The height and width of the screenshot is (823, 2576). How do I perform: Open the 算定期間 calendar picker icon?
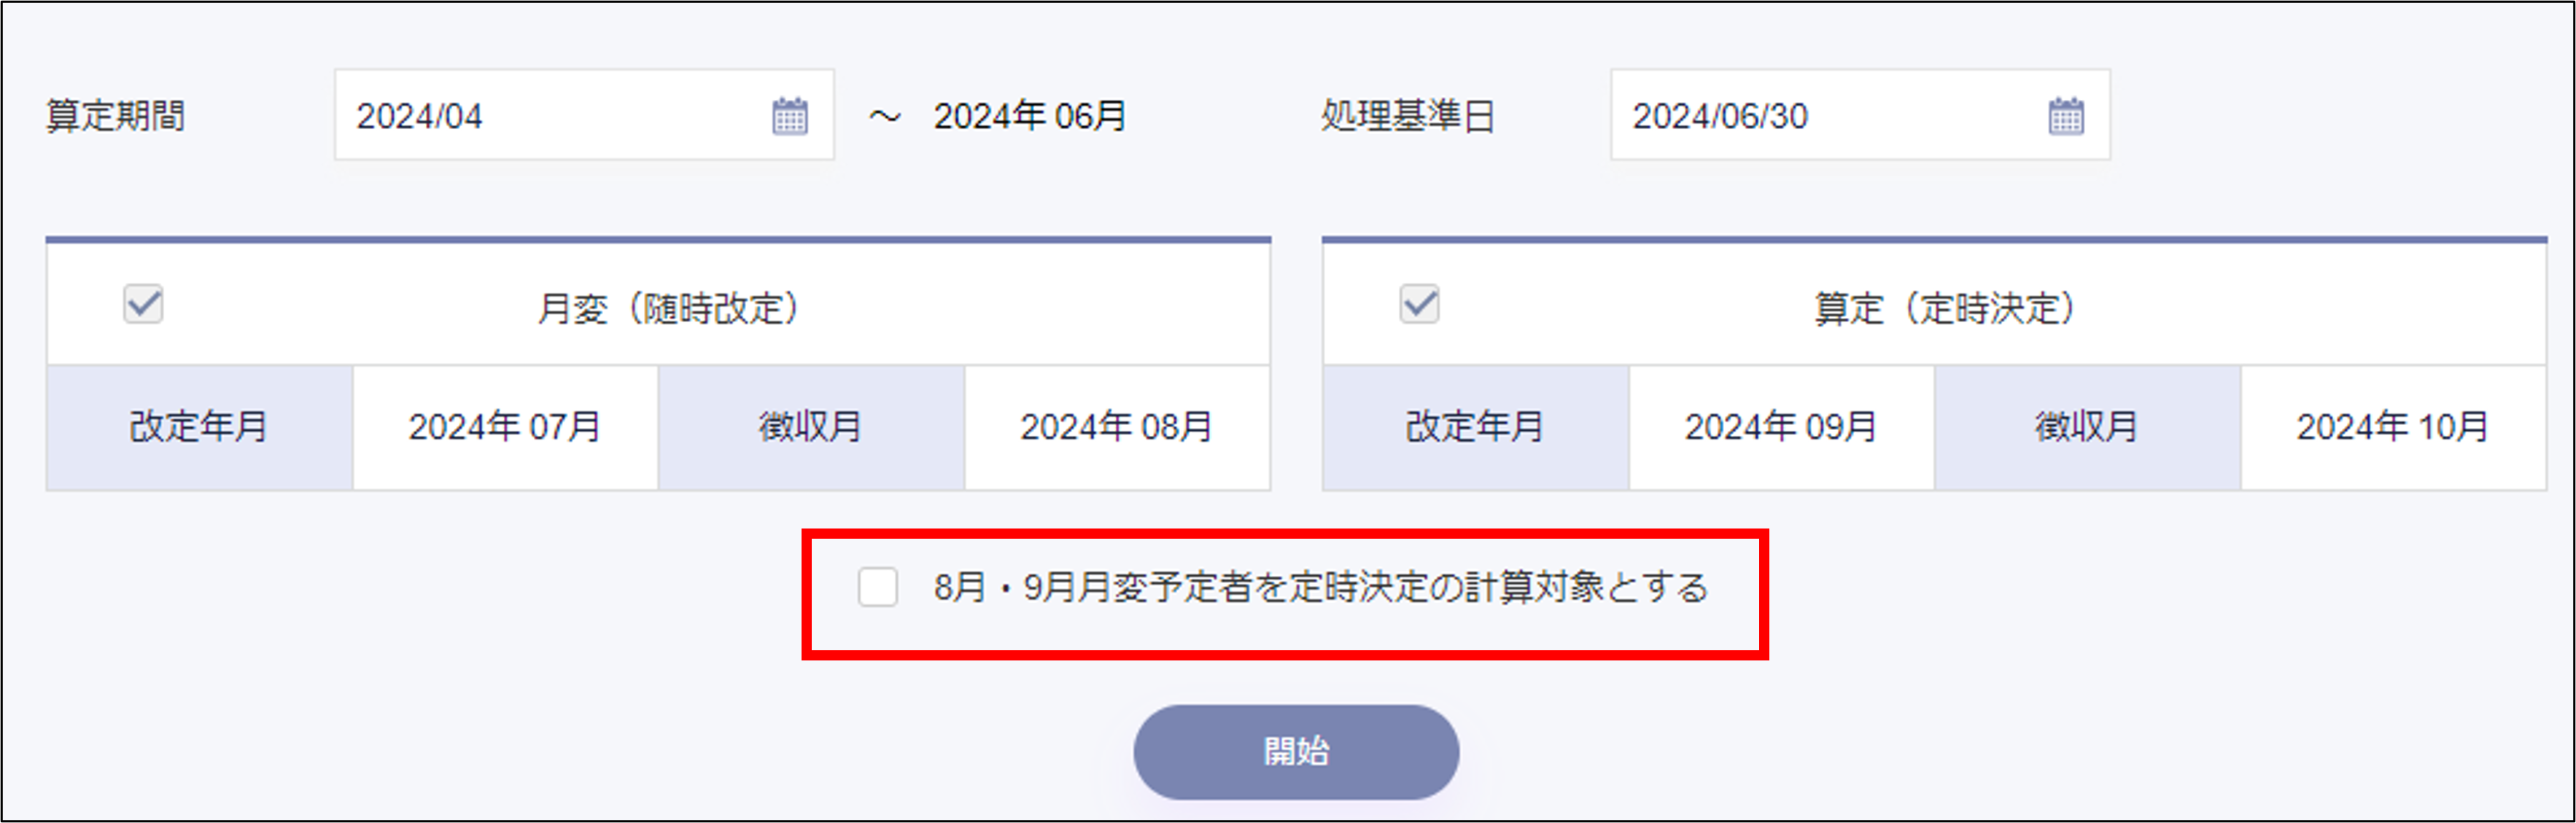point(789,116)
